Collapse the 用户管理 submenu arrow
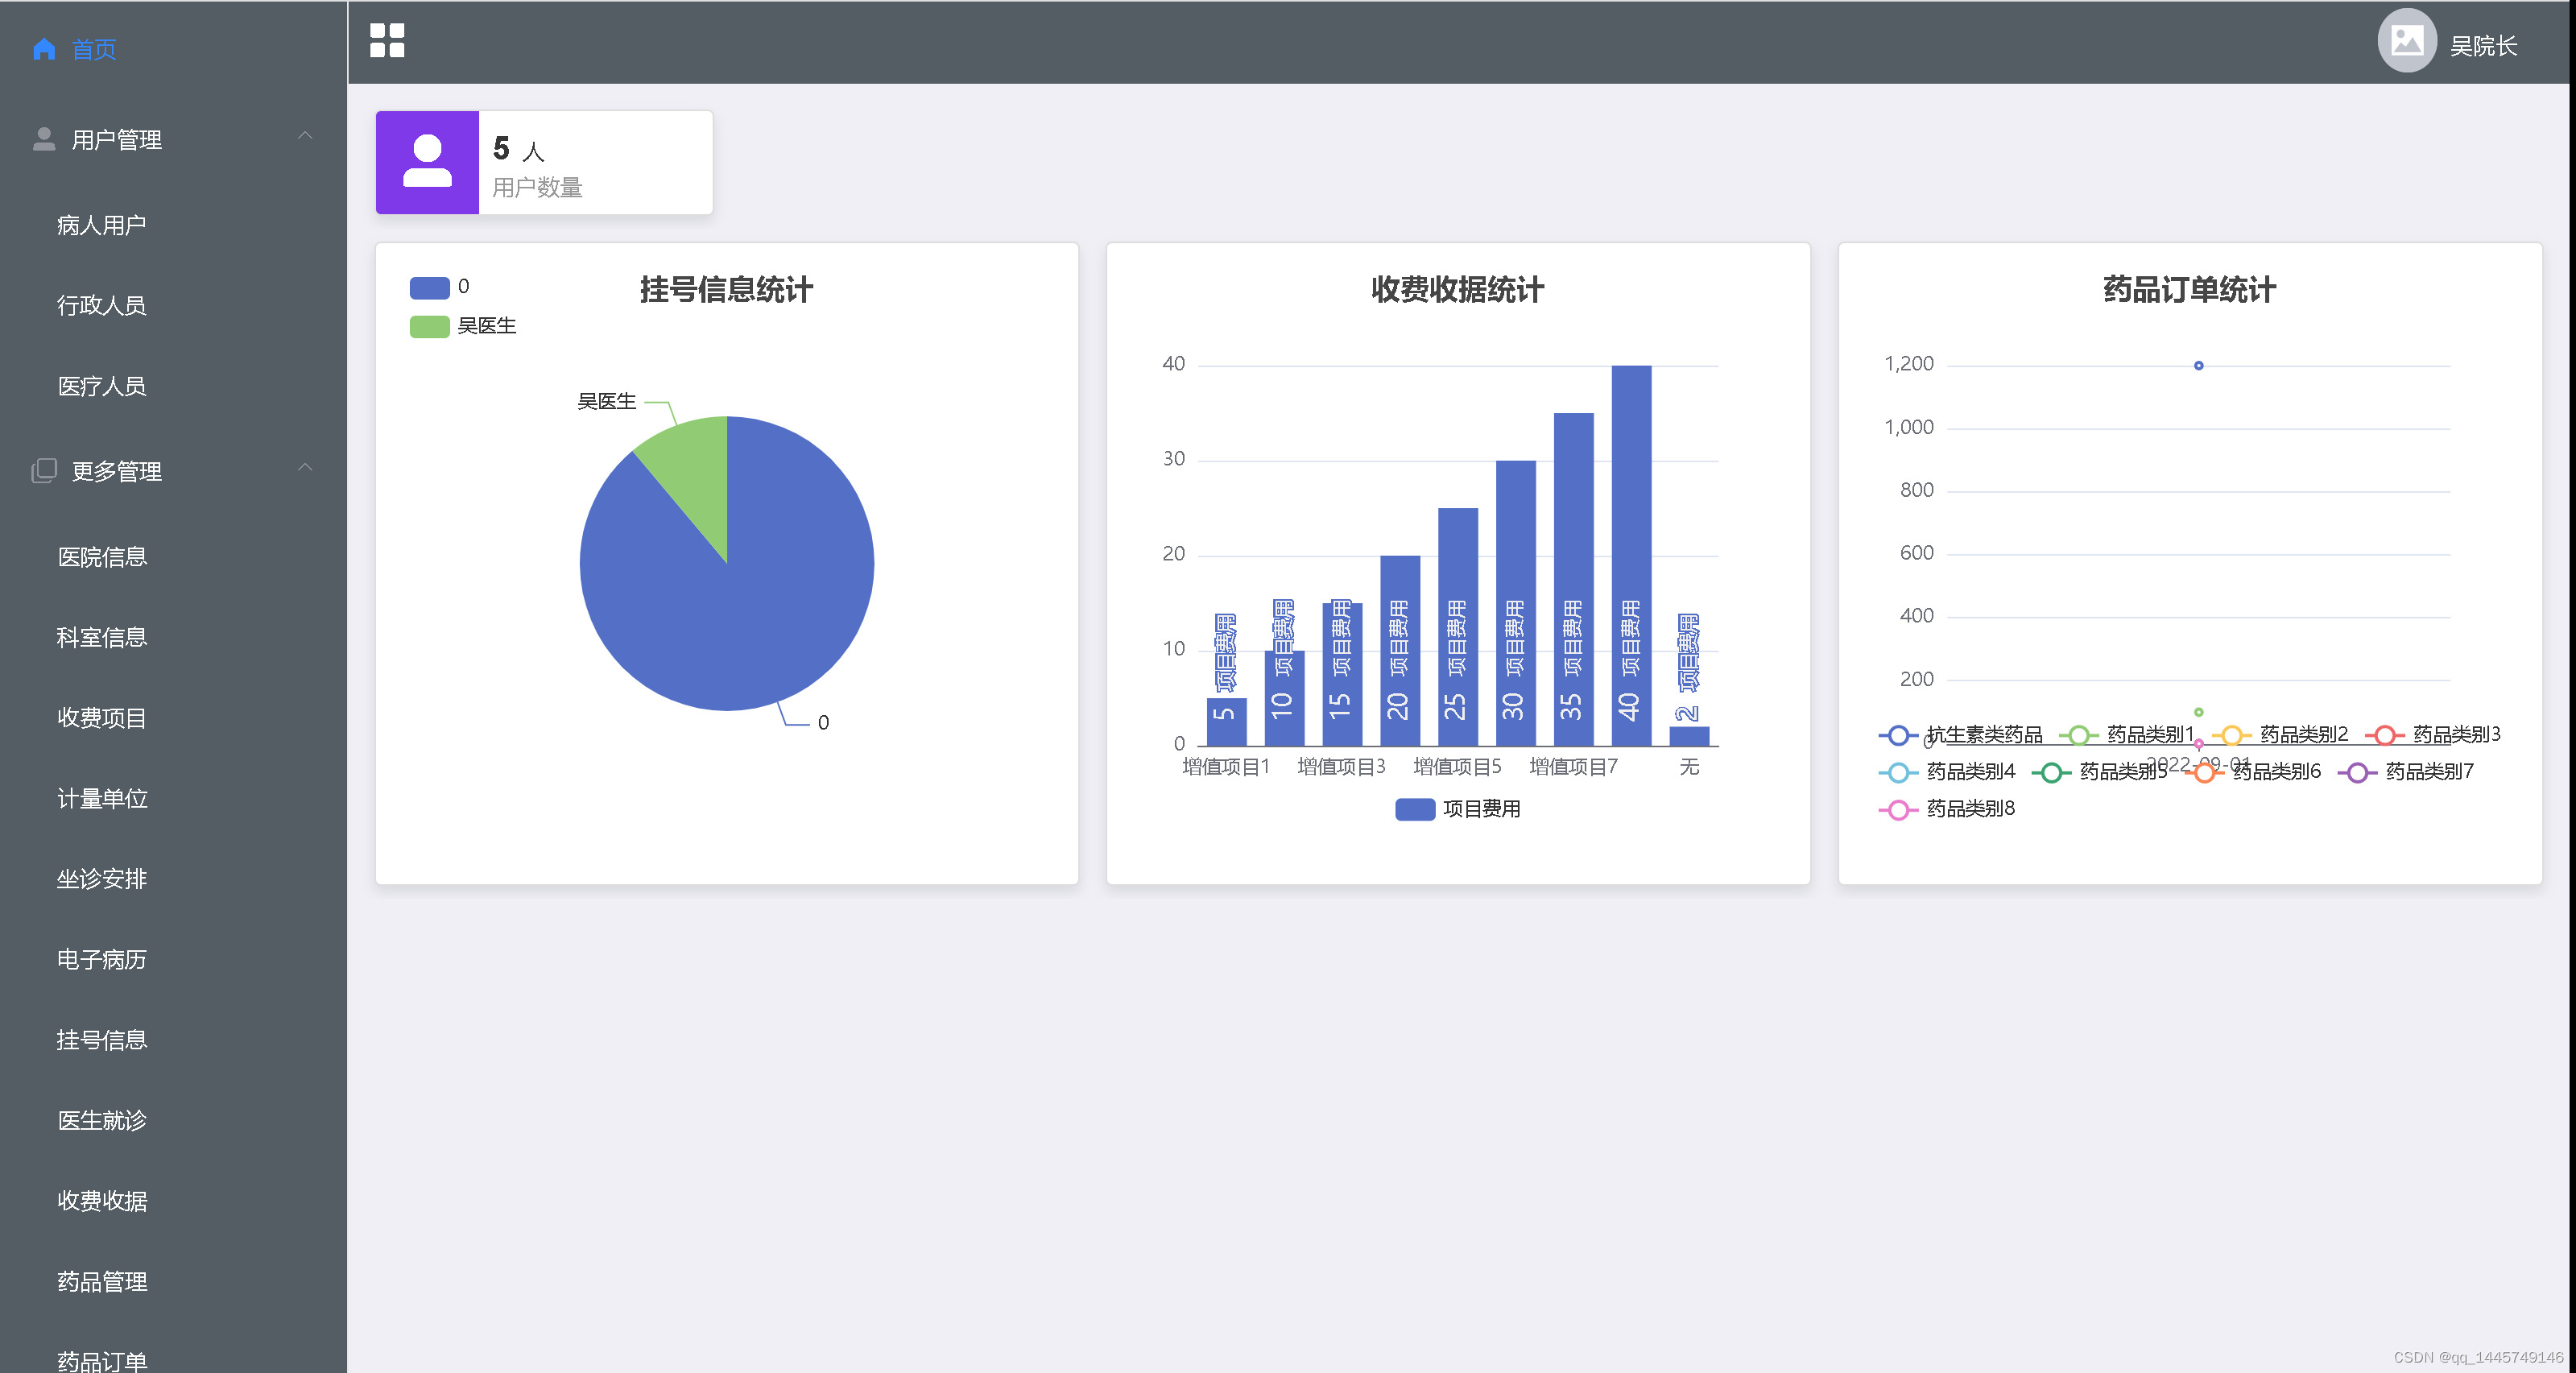Screen dimensions: 2576x1373 tap(305, 136)
